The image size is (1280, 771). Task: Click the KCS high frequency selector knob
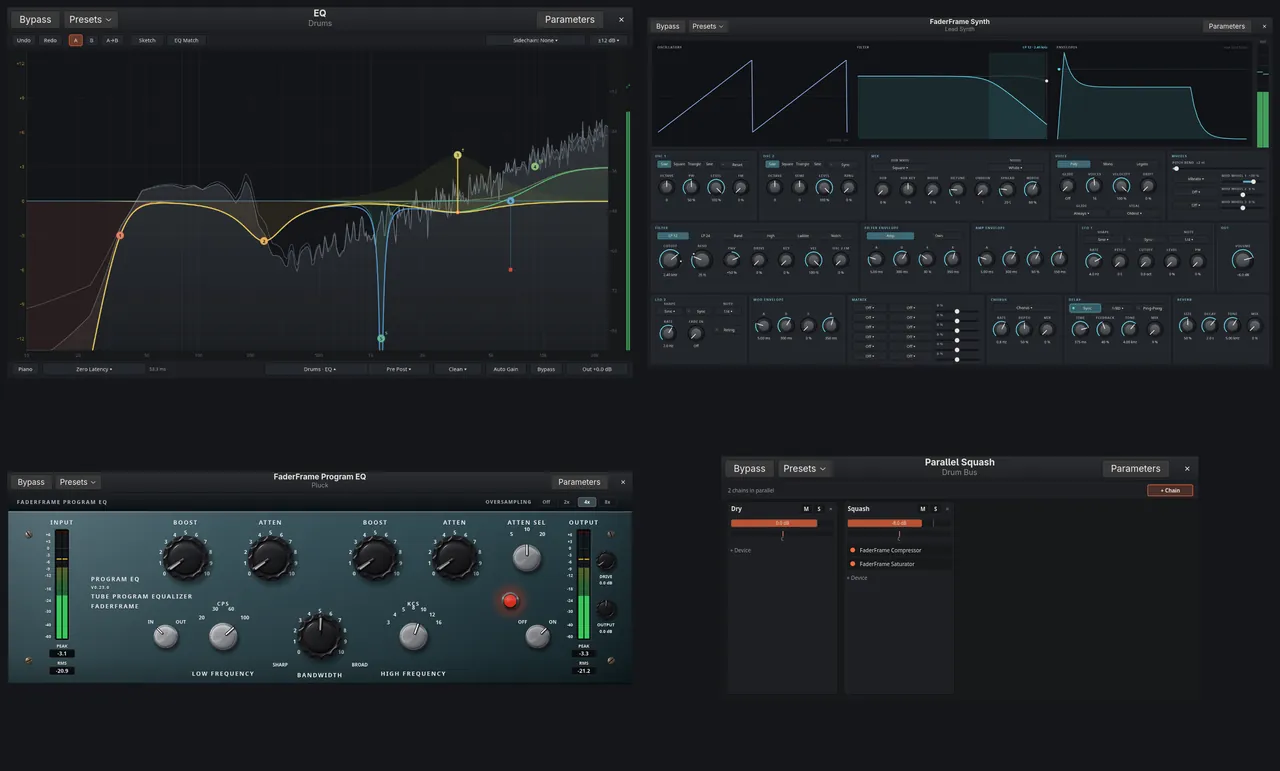(x=413, y=636)
